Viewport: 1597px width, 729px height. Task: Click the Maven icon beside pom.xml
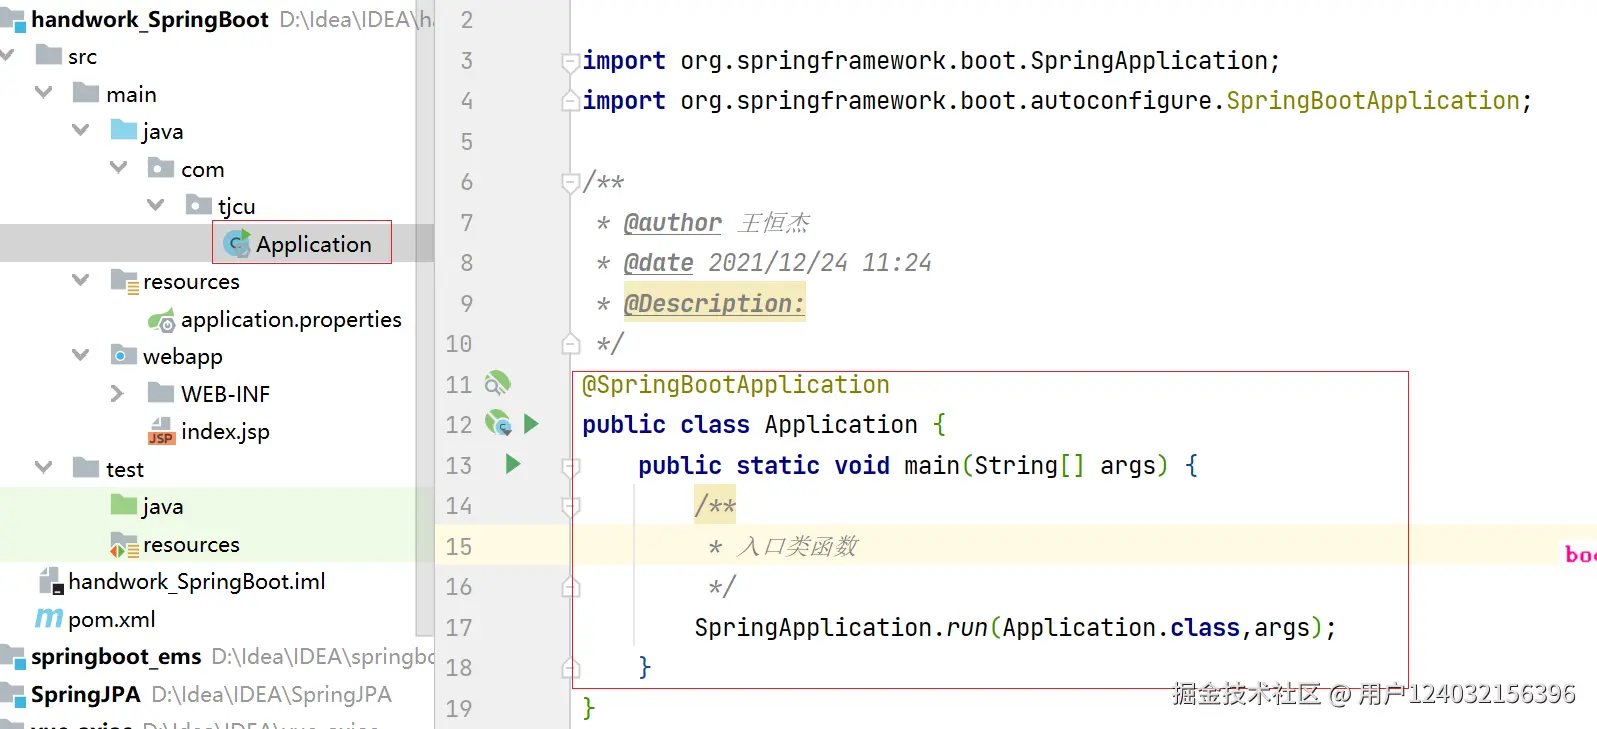tap(49, 619)
